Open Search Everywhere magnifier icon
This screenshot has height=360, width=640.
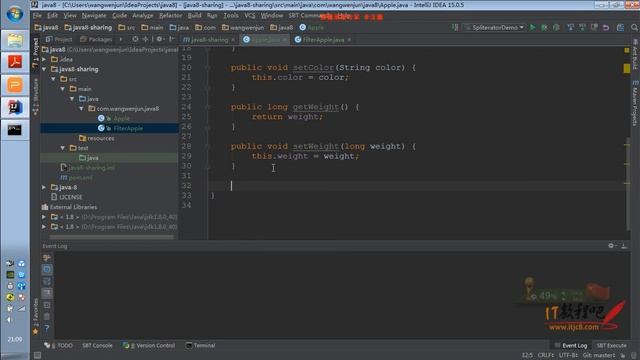pos(634,27)
